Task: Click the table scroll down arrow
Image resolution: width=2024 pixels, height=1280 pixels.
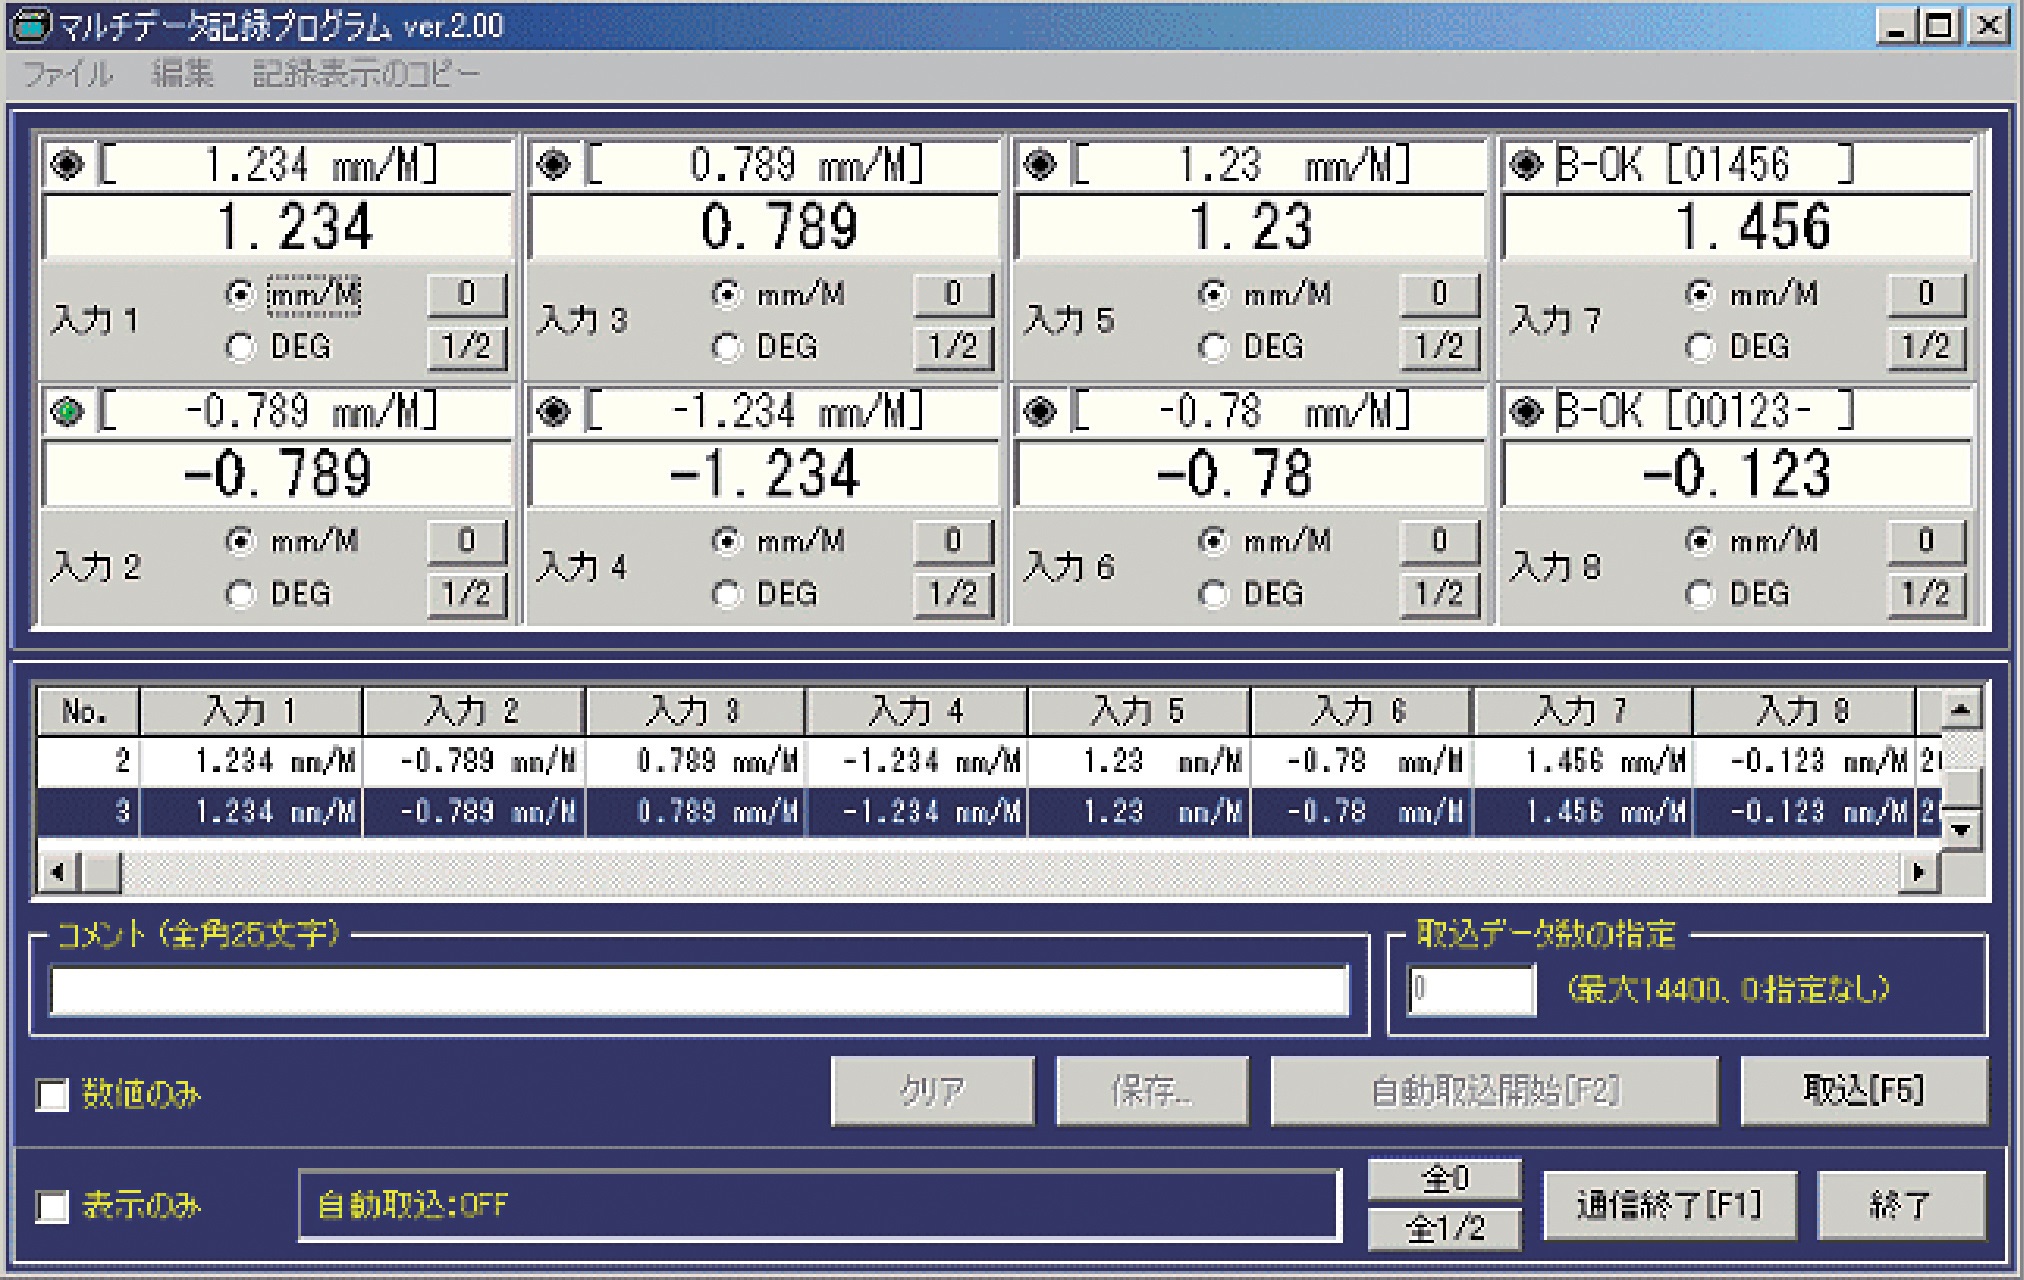Action: (1960, 829)
